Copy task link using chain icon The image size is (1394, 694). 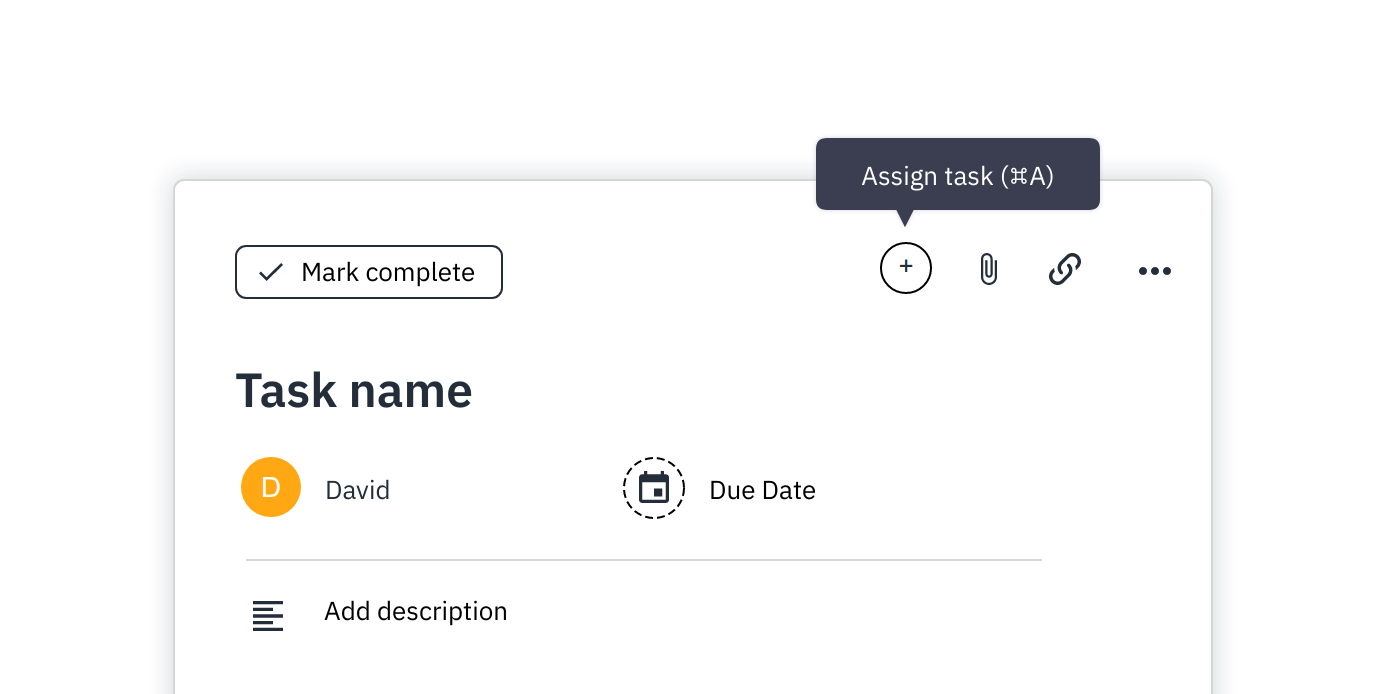[1064, 269]
